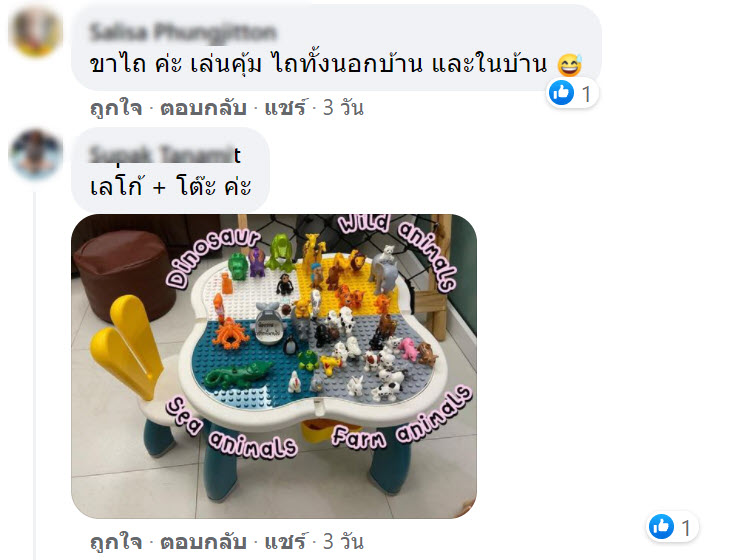
Task: Open the toy table photo attachment
Action: pos(274,366)
